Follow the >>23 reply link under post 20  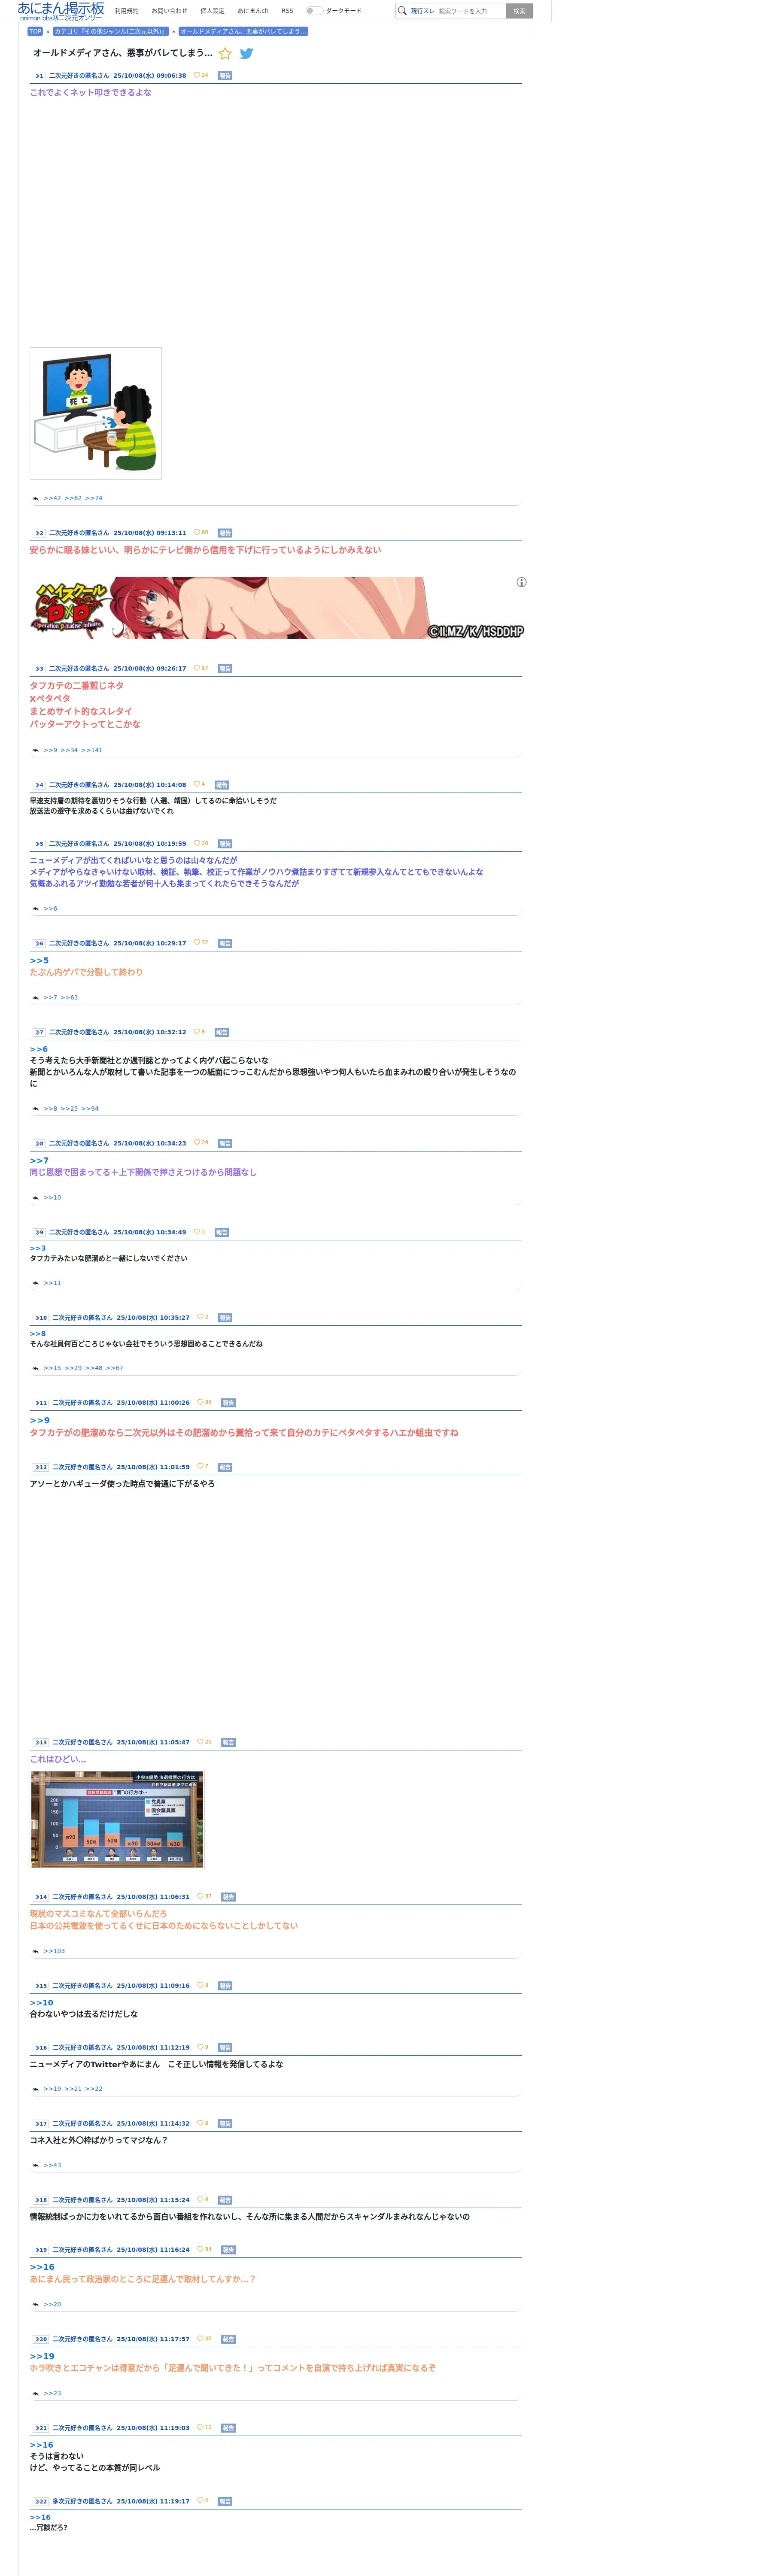[x=52, y=2393]
